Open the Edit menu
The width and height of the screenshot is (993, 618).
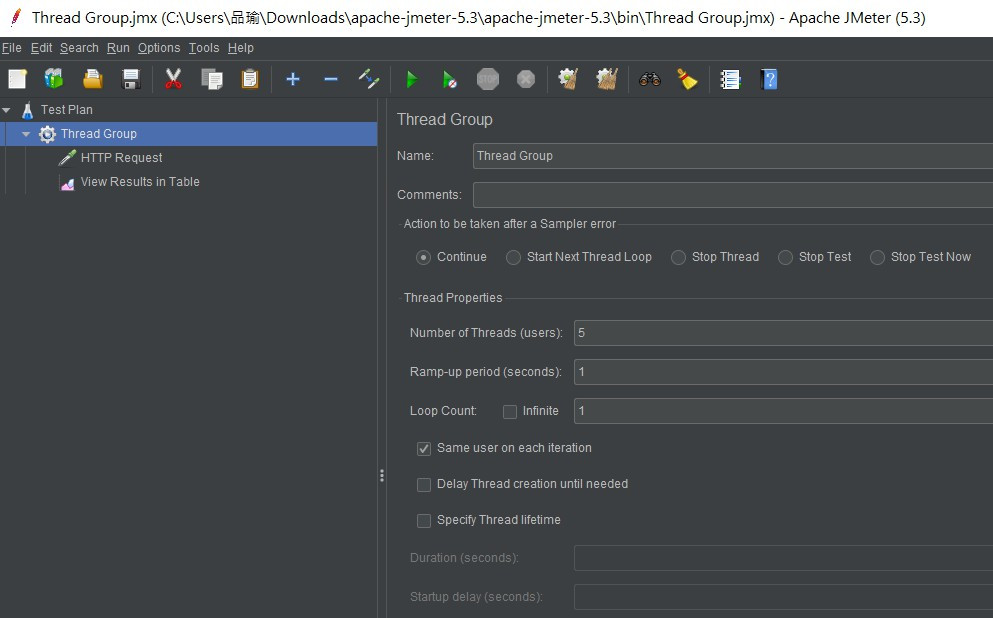point(41,48)
